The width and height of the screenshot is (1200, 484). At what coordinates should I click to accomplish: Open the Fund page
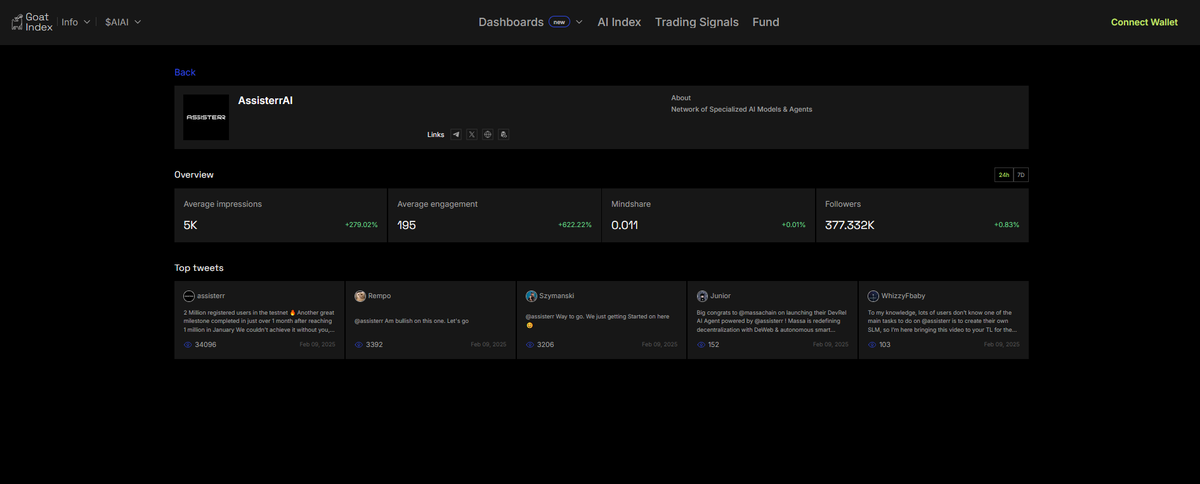tap(766, 22)
